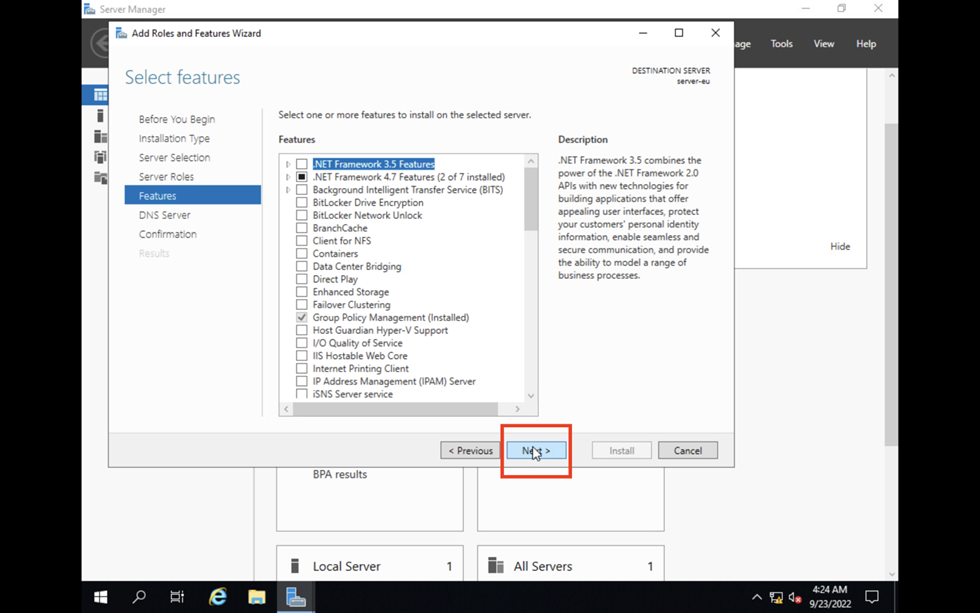This screenshot has height=613, width=980.
Task: Expand the .NET Framework 3.5 Features node
Action: tap(288, 164)
